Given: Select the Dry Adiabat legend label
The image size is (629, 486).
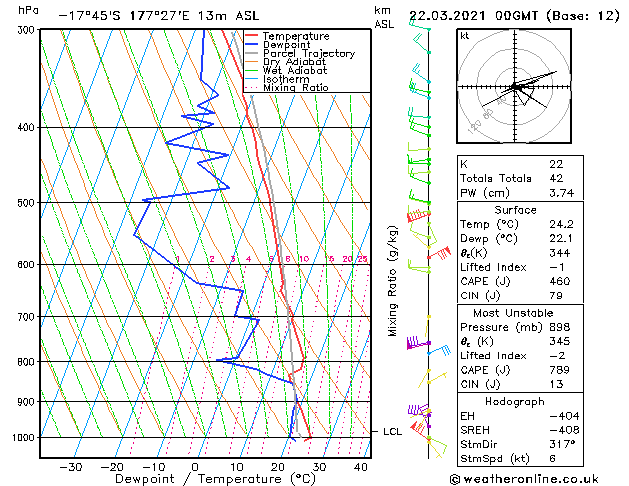Looking at the screenshot, I should [x=294, y=62].
